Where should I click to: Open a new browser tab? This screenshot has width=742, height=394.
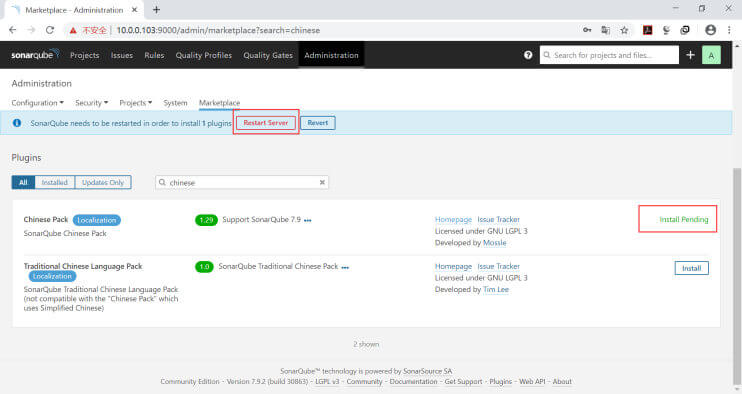156,9
